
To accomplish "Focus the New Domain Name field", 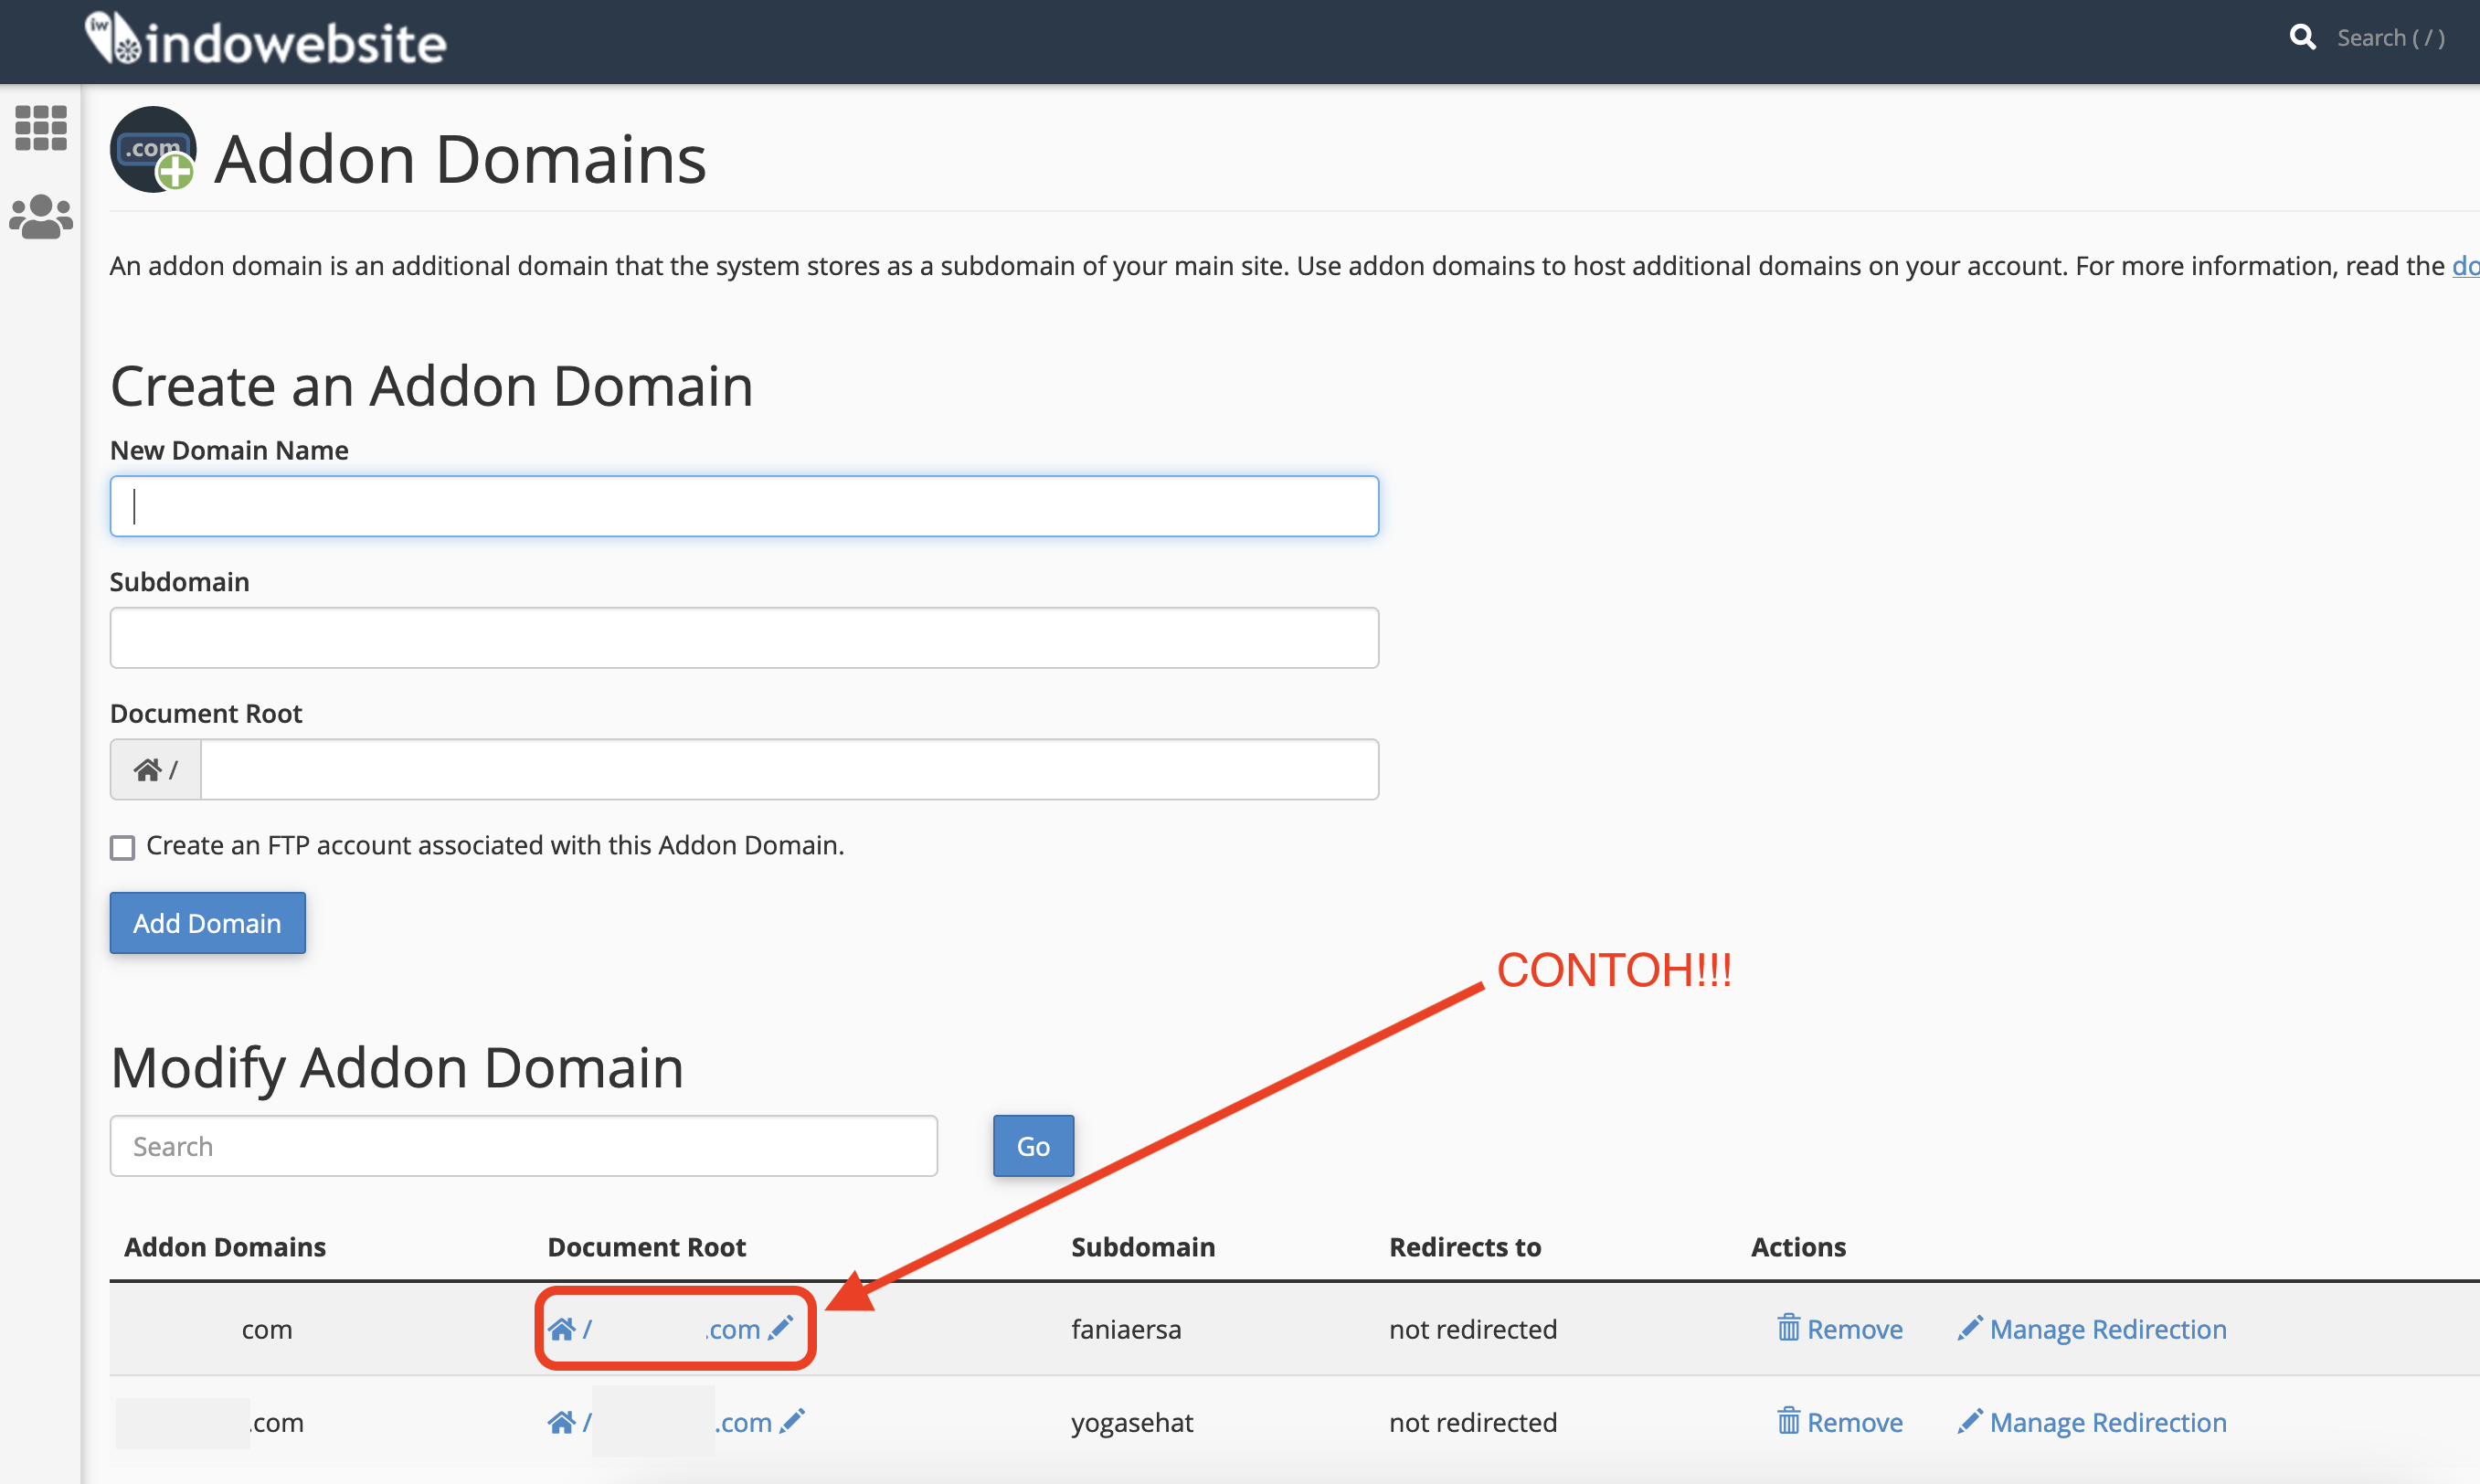I will click(x=744, y=506).
